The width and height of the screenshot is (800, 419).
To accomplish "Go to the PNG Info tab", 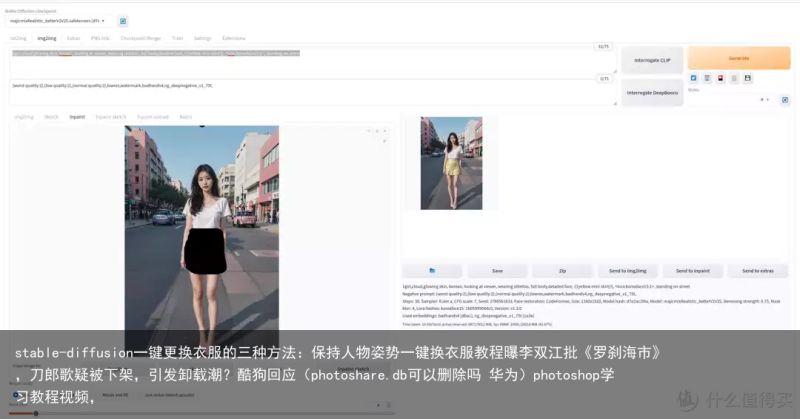I will pos(100,38).
